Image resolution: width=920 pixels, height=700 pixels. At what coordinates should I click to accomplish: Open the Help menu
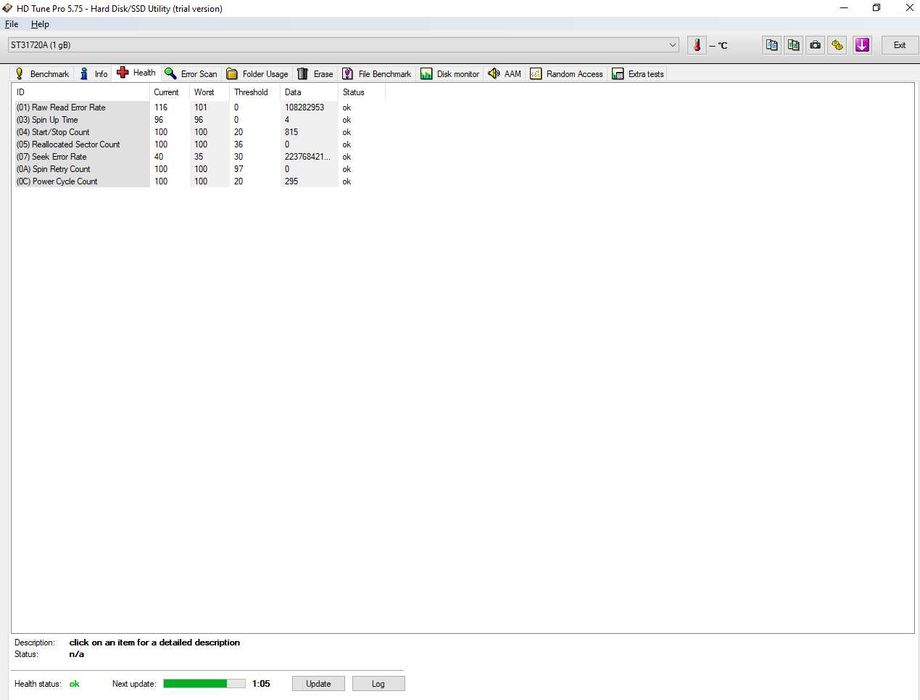pos(40,24)
